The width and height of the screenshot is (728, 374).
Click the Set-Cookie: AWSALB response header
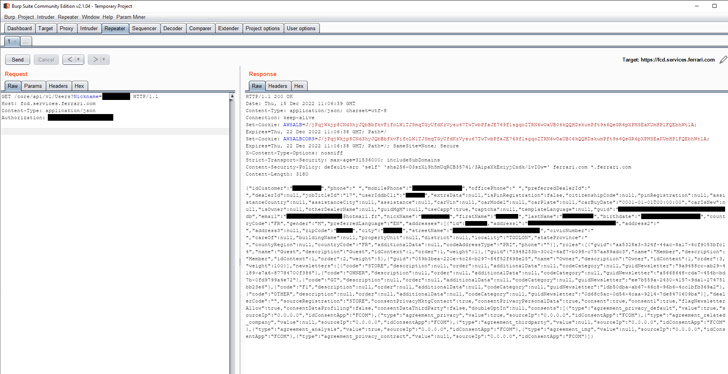point(471,125)
